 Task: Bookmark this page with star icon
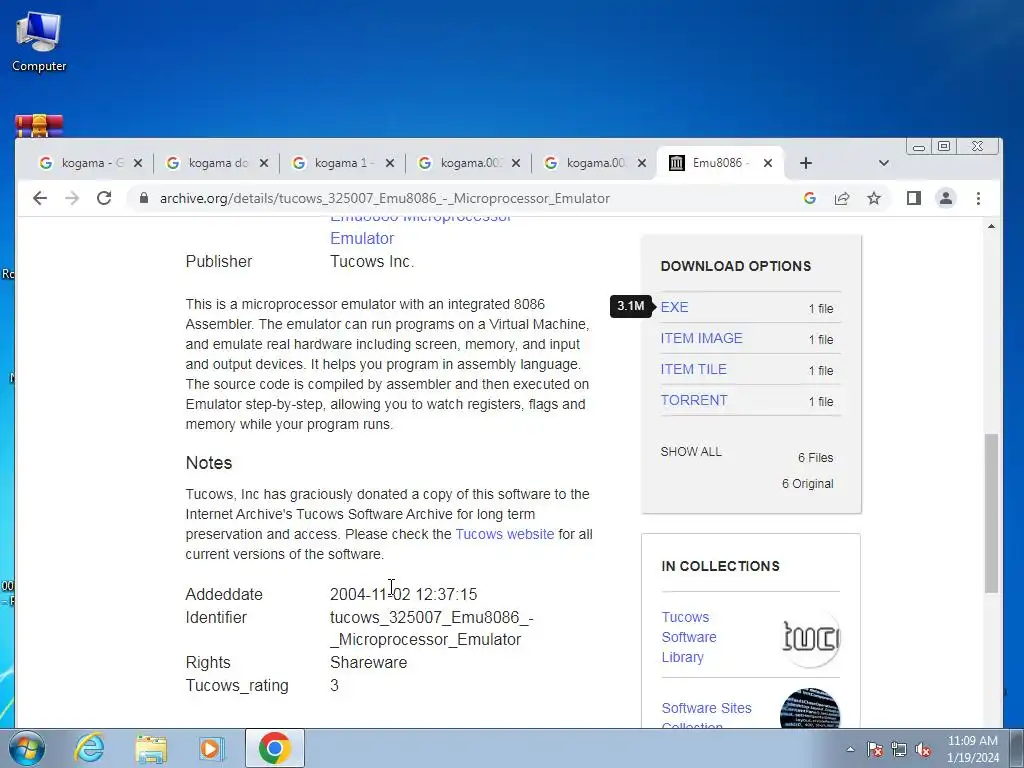(x=874, y=198)
